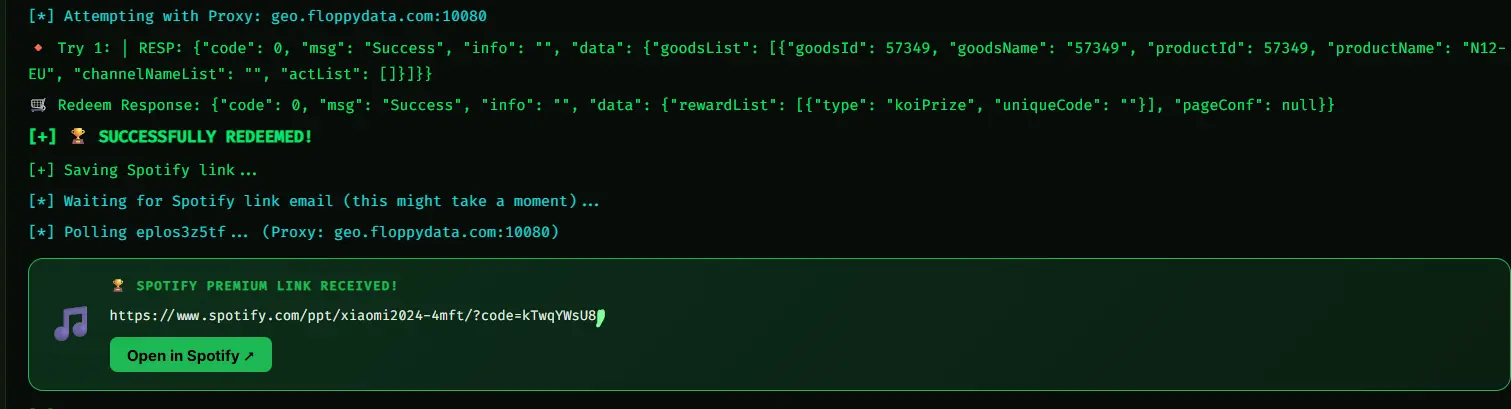Screen dimensions: 1511x409
Task: Click the arrow icon on the Open in Spotify button
Action: click(x=249, y=355)
